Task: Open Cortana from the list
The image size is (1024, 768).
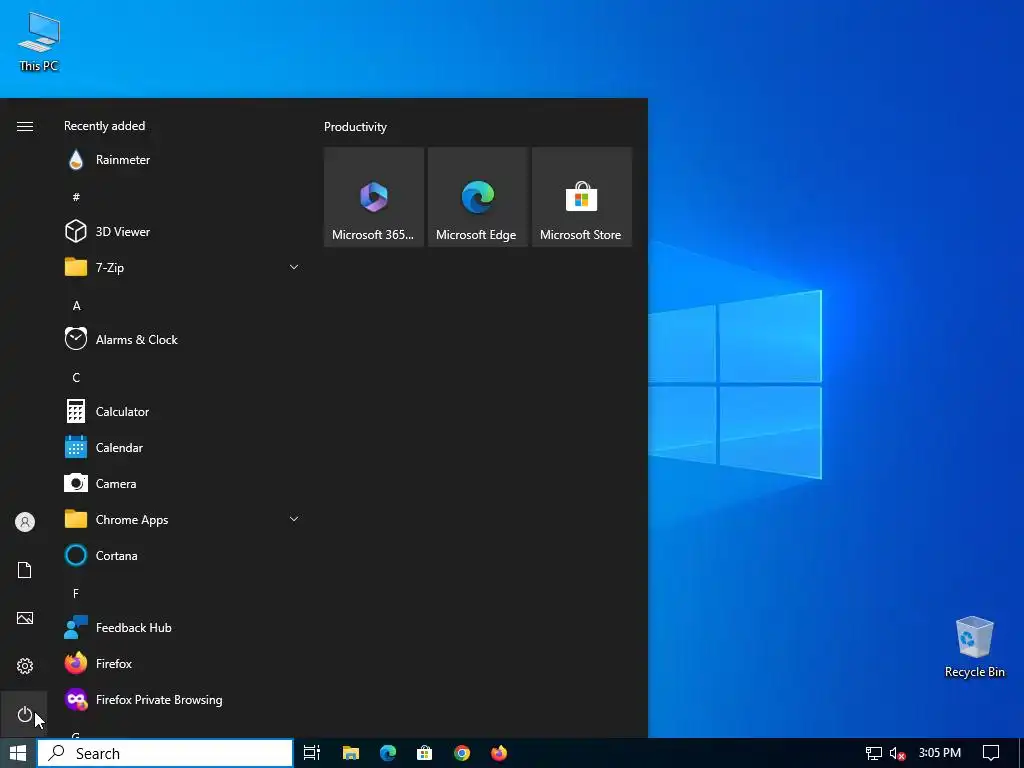Action: 183,556
